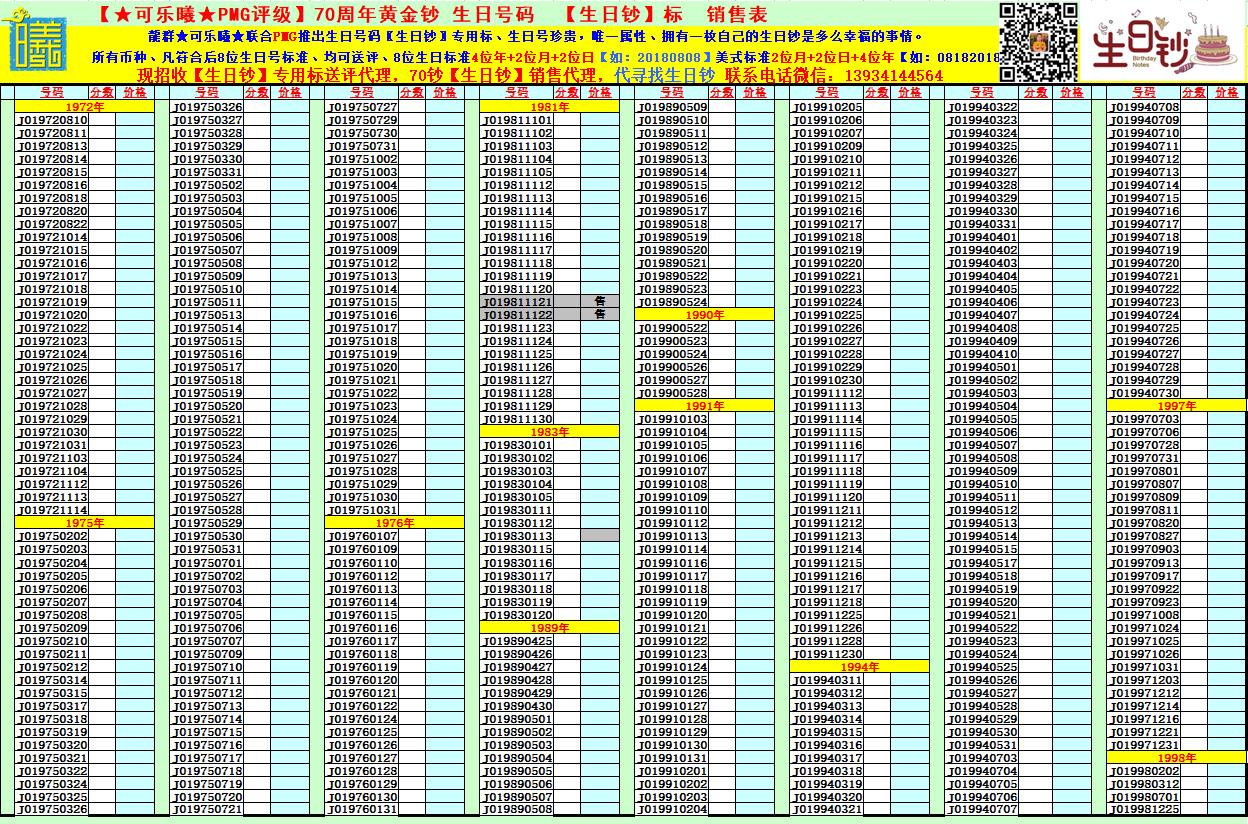Select the 1975年 year header
Screen dimensions: 1248x824
point(85,523)
